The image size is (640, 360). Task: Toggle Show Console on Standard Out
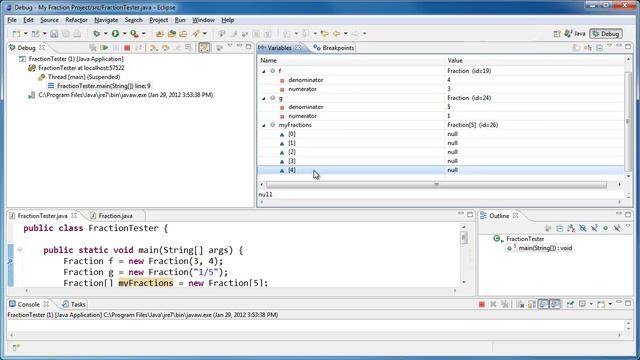543,304
